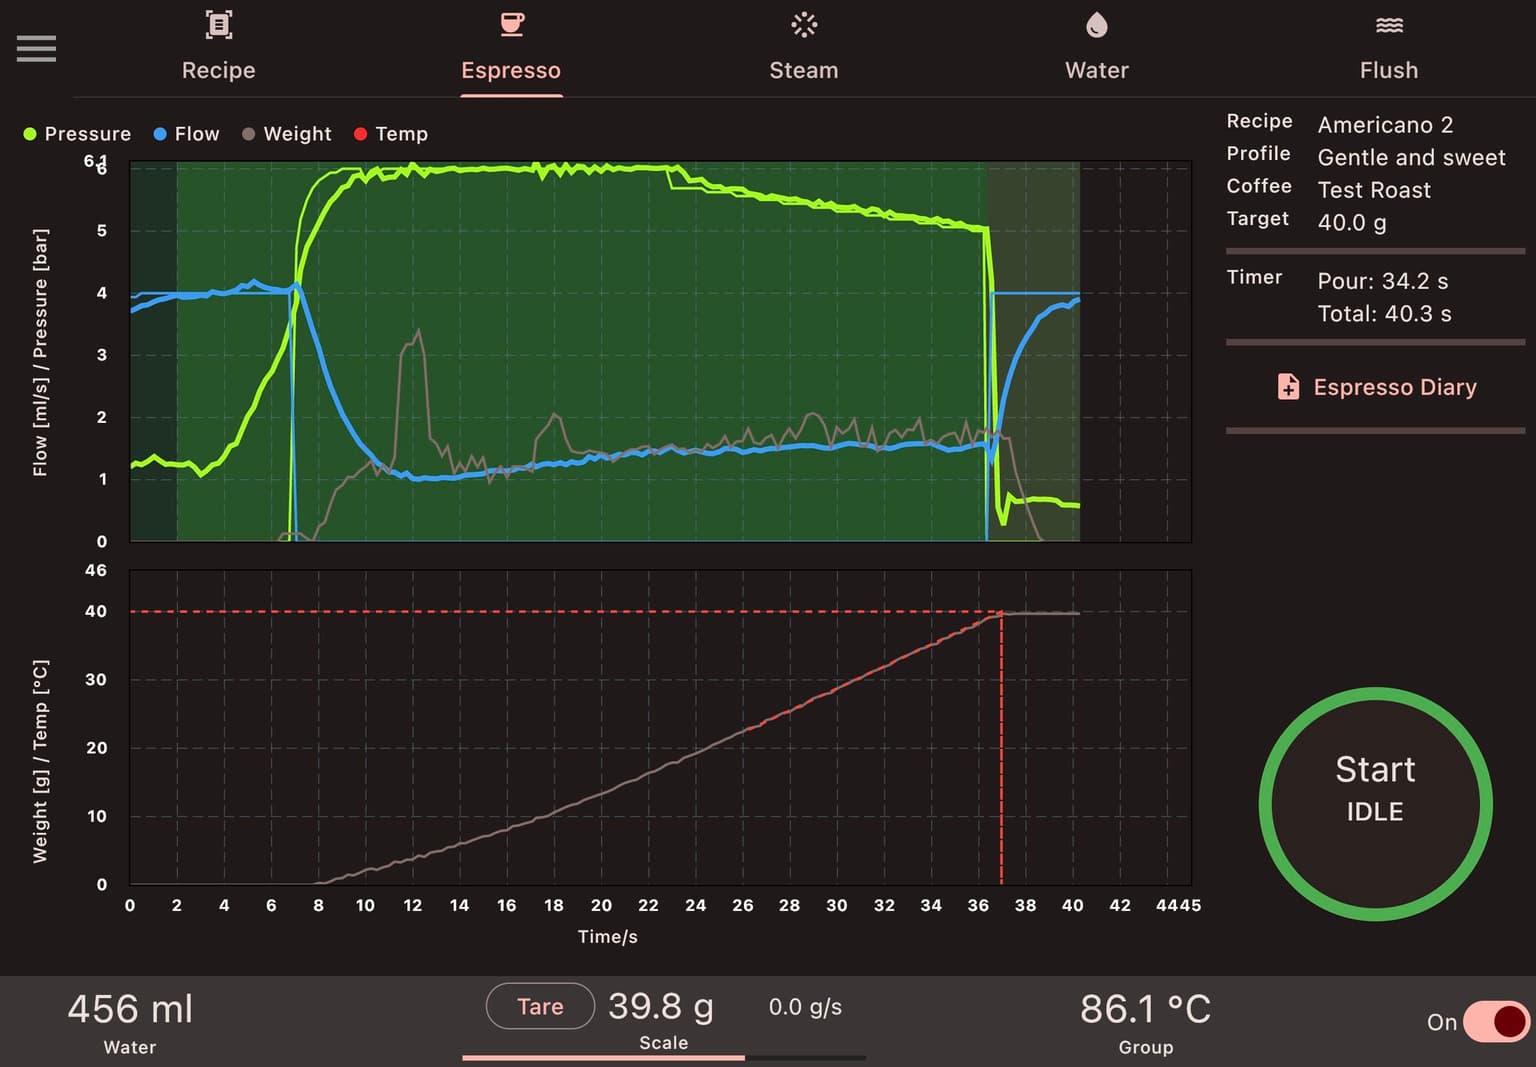The height and width of the screenshot is (1067, 1536).
Task: Click the target value 40.0 g
Action: (x=1352, y=222)
